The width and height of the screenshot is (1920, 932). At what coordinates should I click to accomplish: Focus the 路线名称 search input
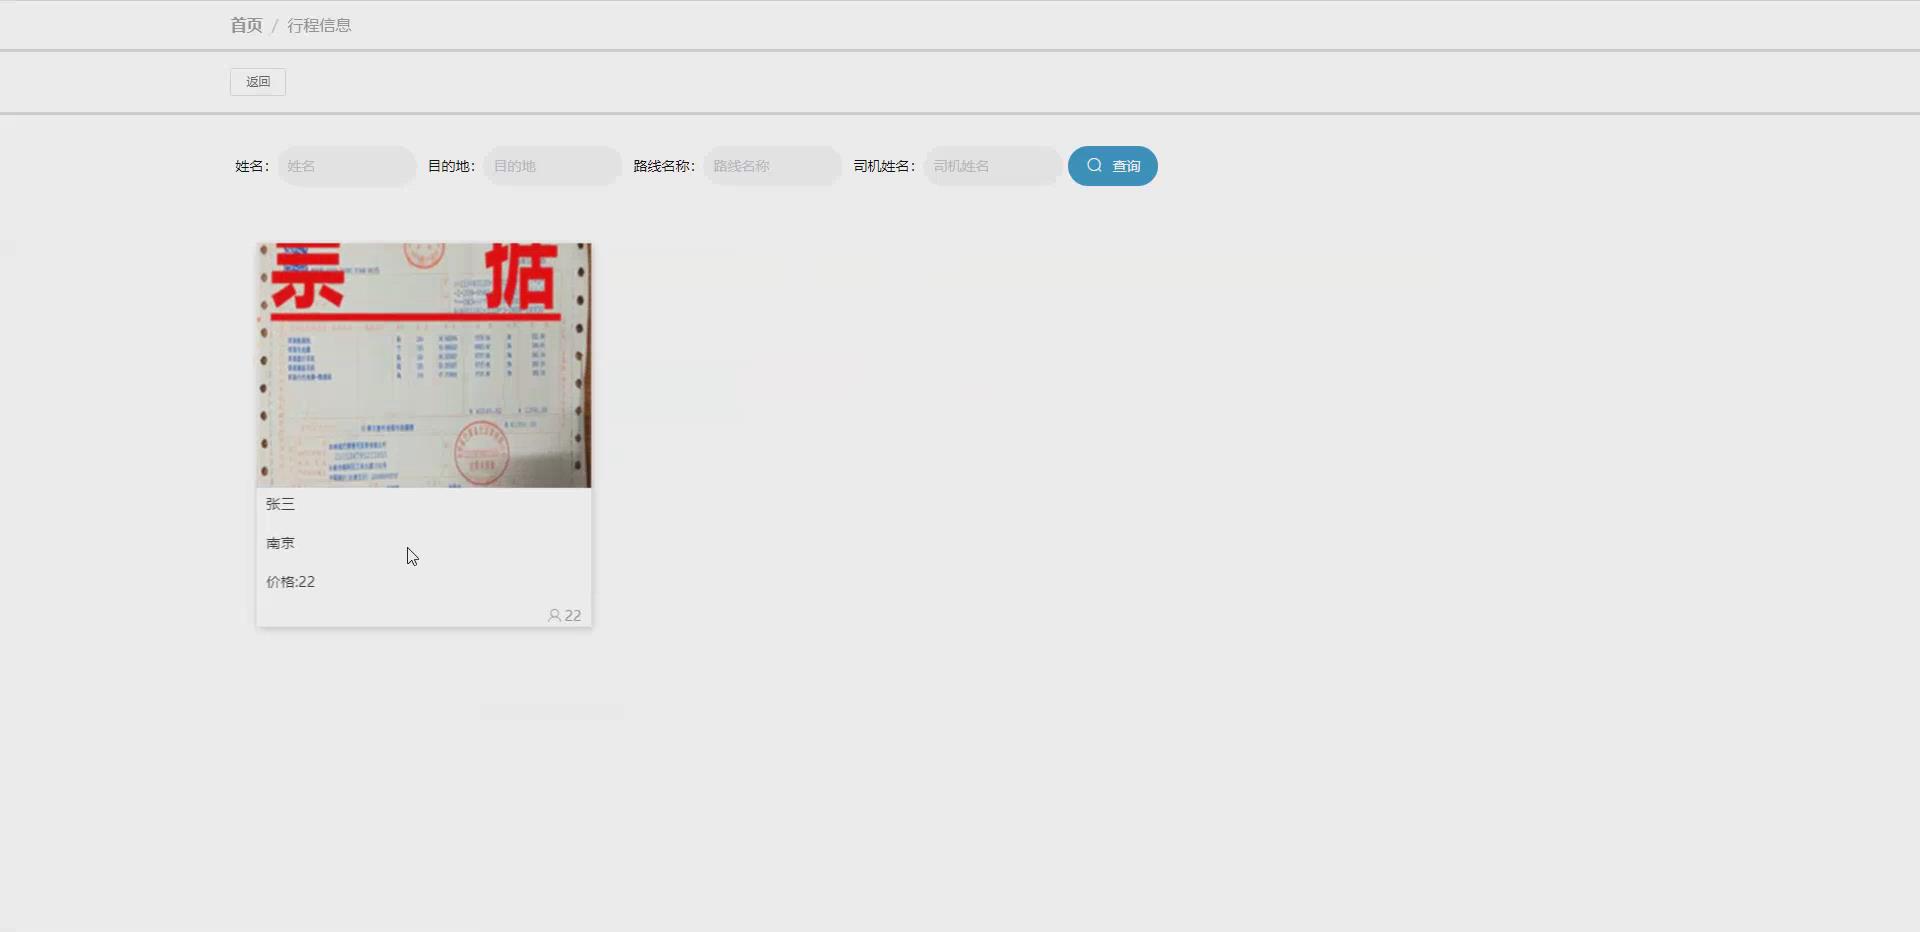[x=772, y=166]
